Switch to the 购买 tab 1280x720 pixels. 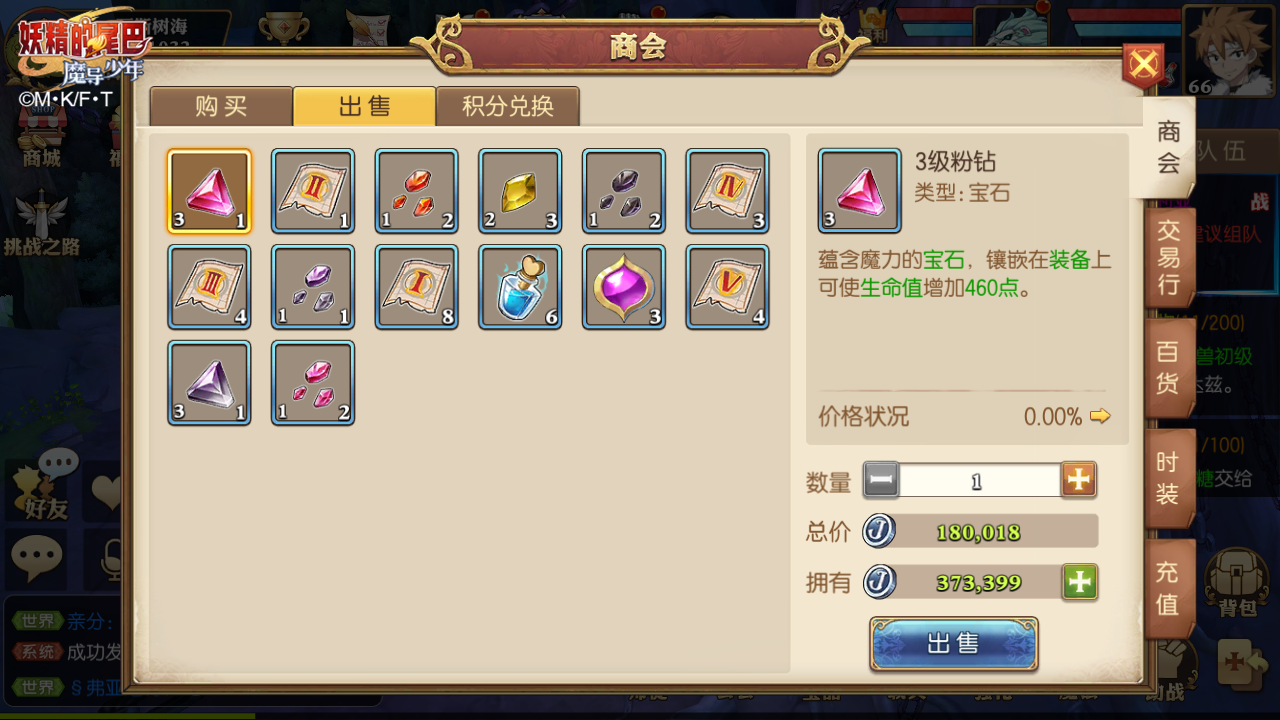pos(221,106)
